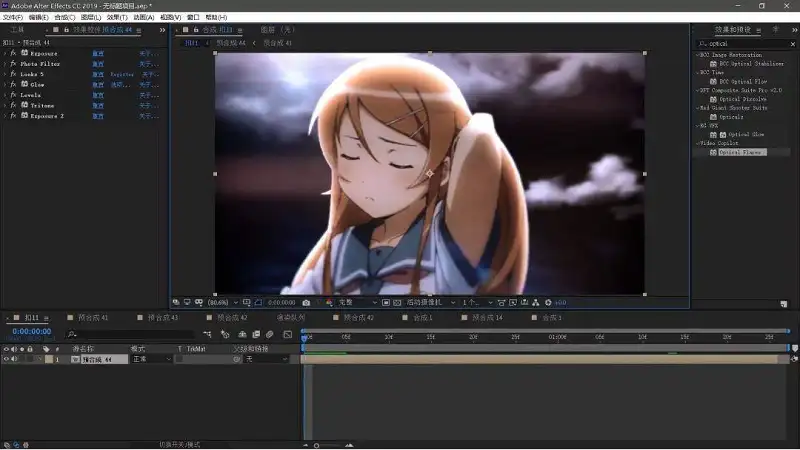Collapse the BCC Image Restoration category
The height and width of the screenshot is (450, 800).
[x=697, y=55]
